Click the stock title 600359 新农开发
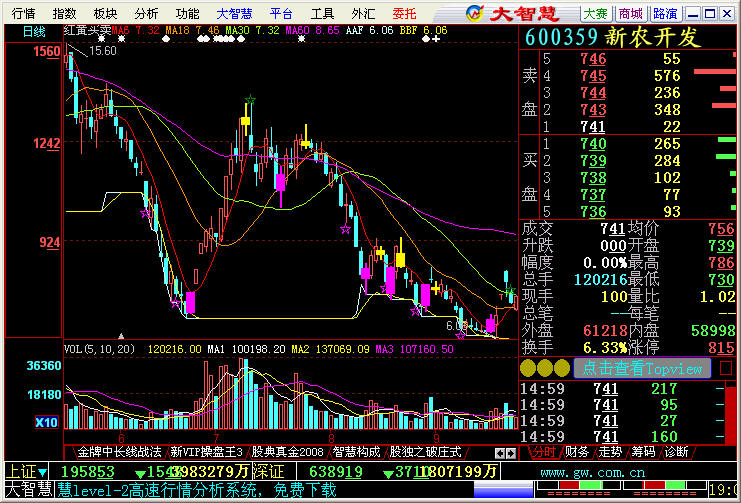The width and height of the screenshot is (741, 503). pyautogui.click(x=612, y=37)
